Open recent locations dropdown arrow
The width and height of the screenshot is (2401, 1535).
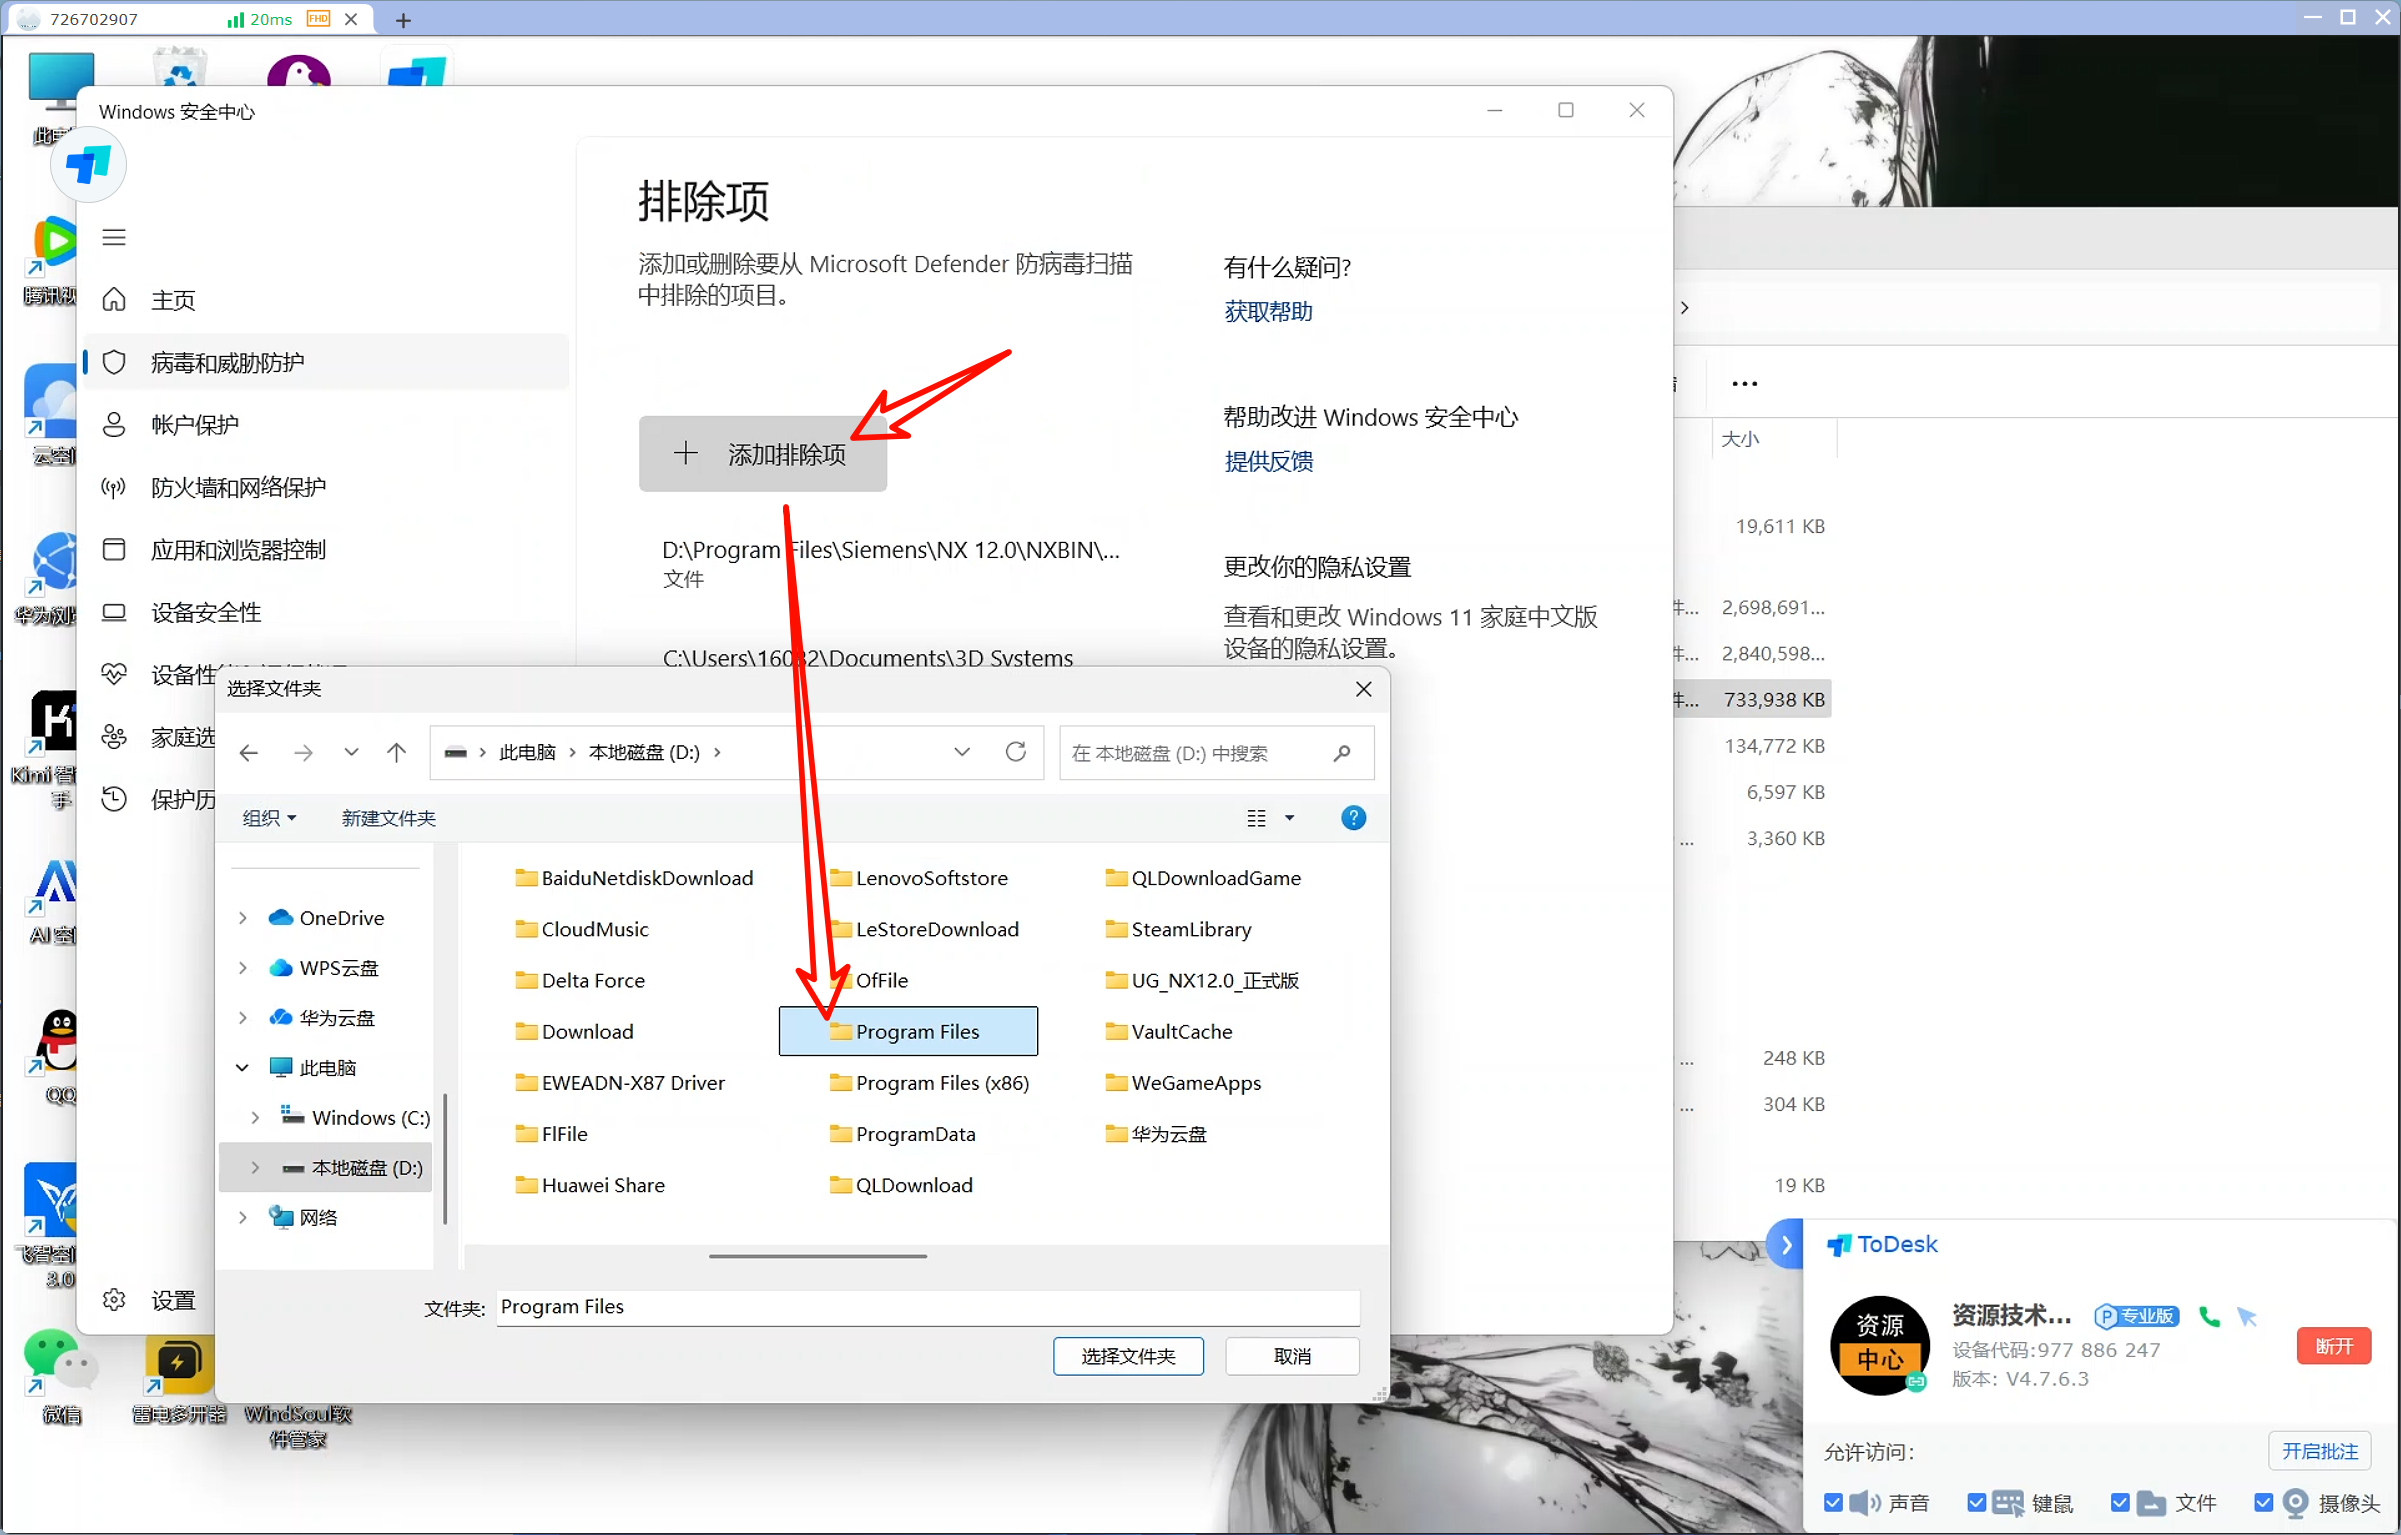[x=351, y=752]
